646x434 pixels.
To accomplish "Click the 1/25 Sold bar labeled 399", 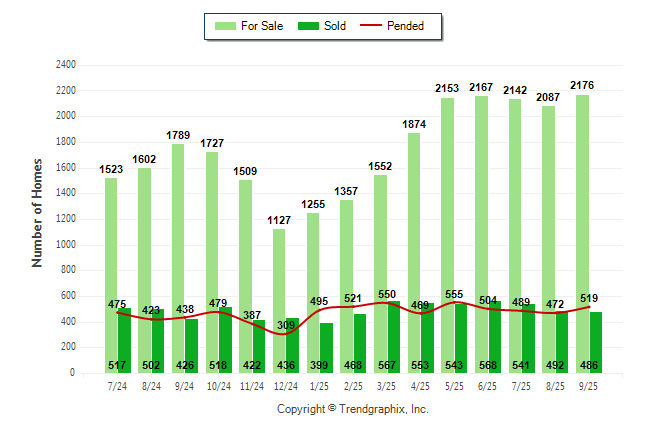I will pos(326,350).
